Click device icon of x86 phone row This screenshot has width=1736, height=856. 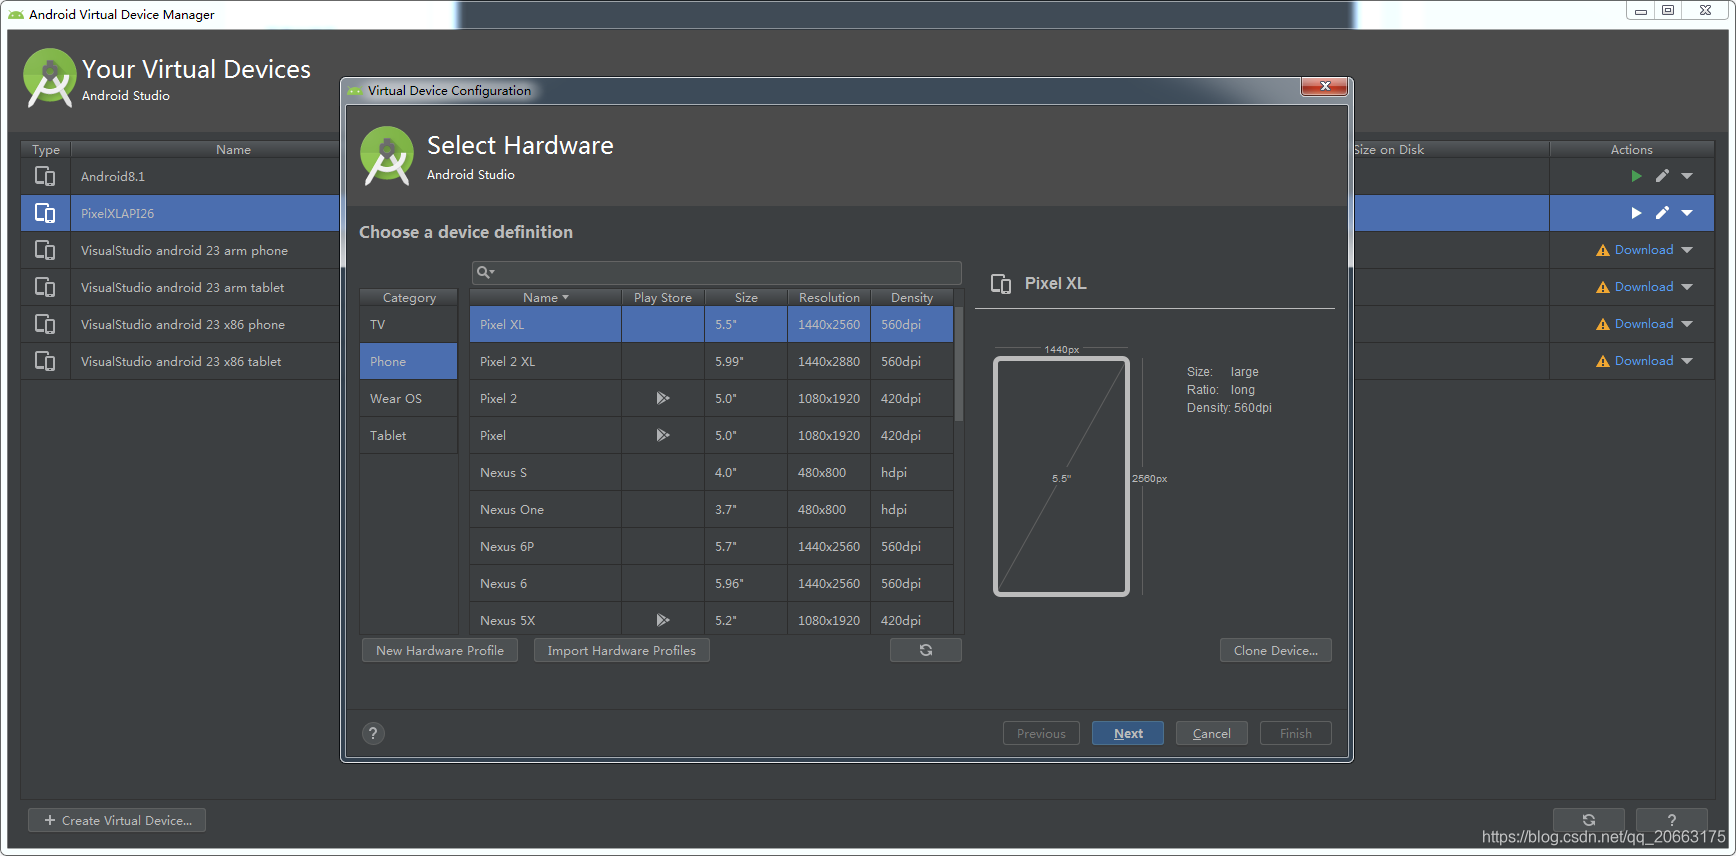tap(45, 324)
